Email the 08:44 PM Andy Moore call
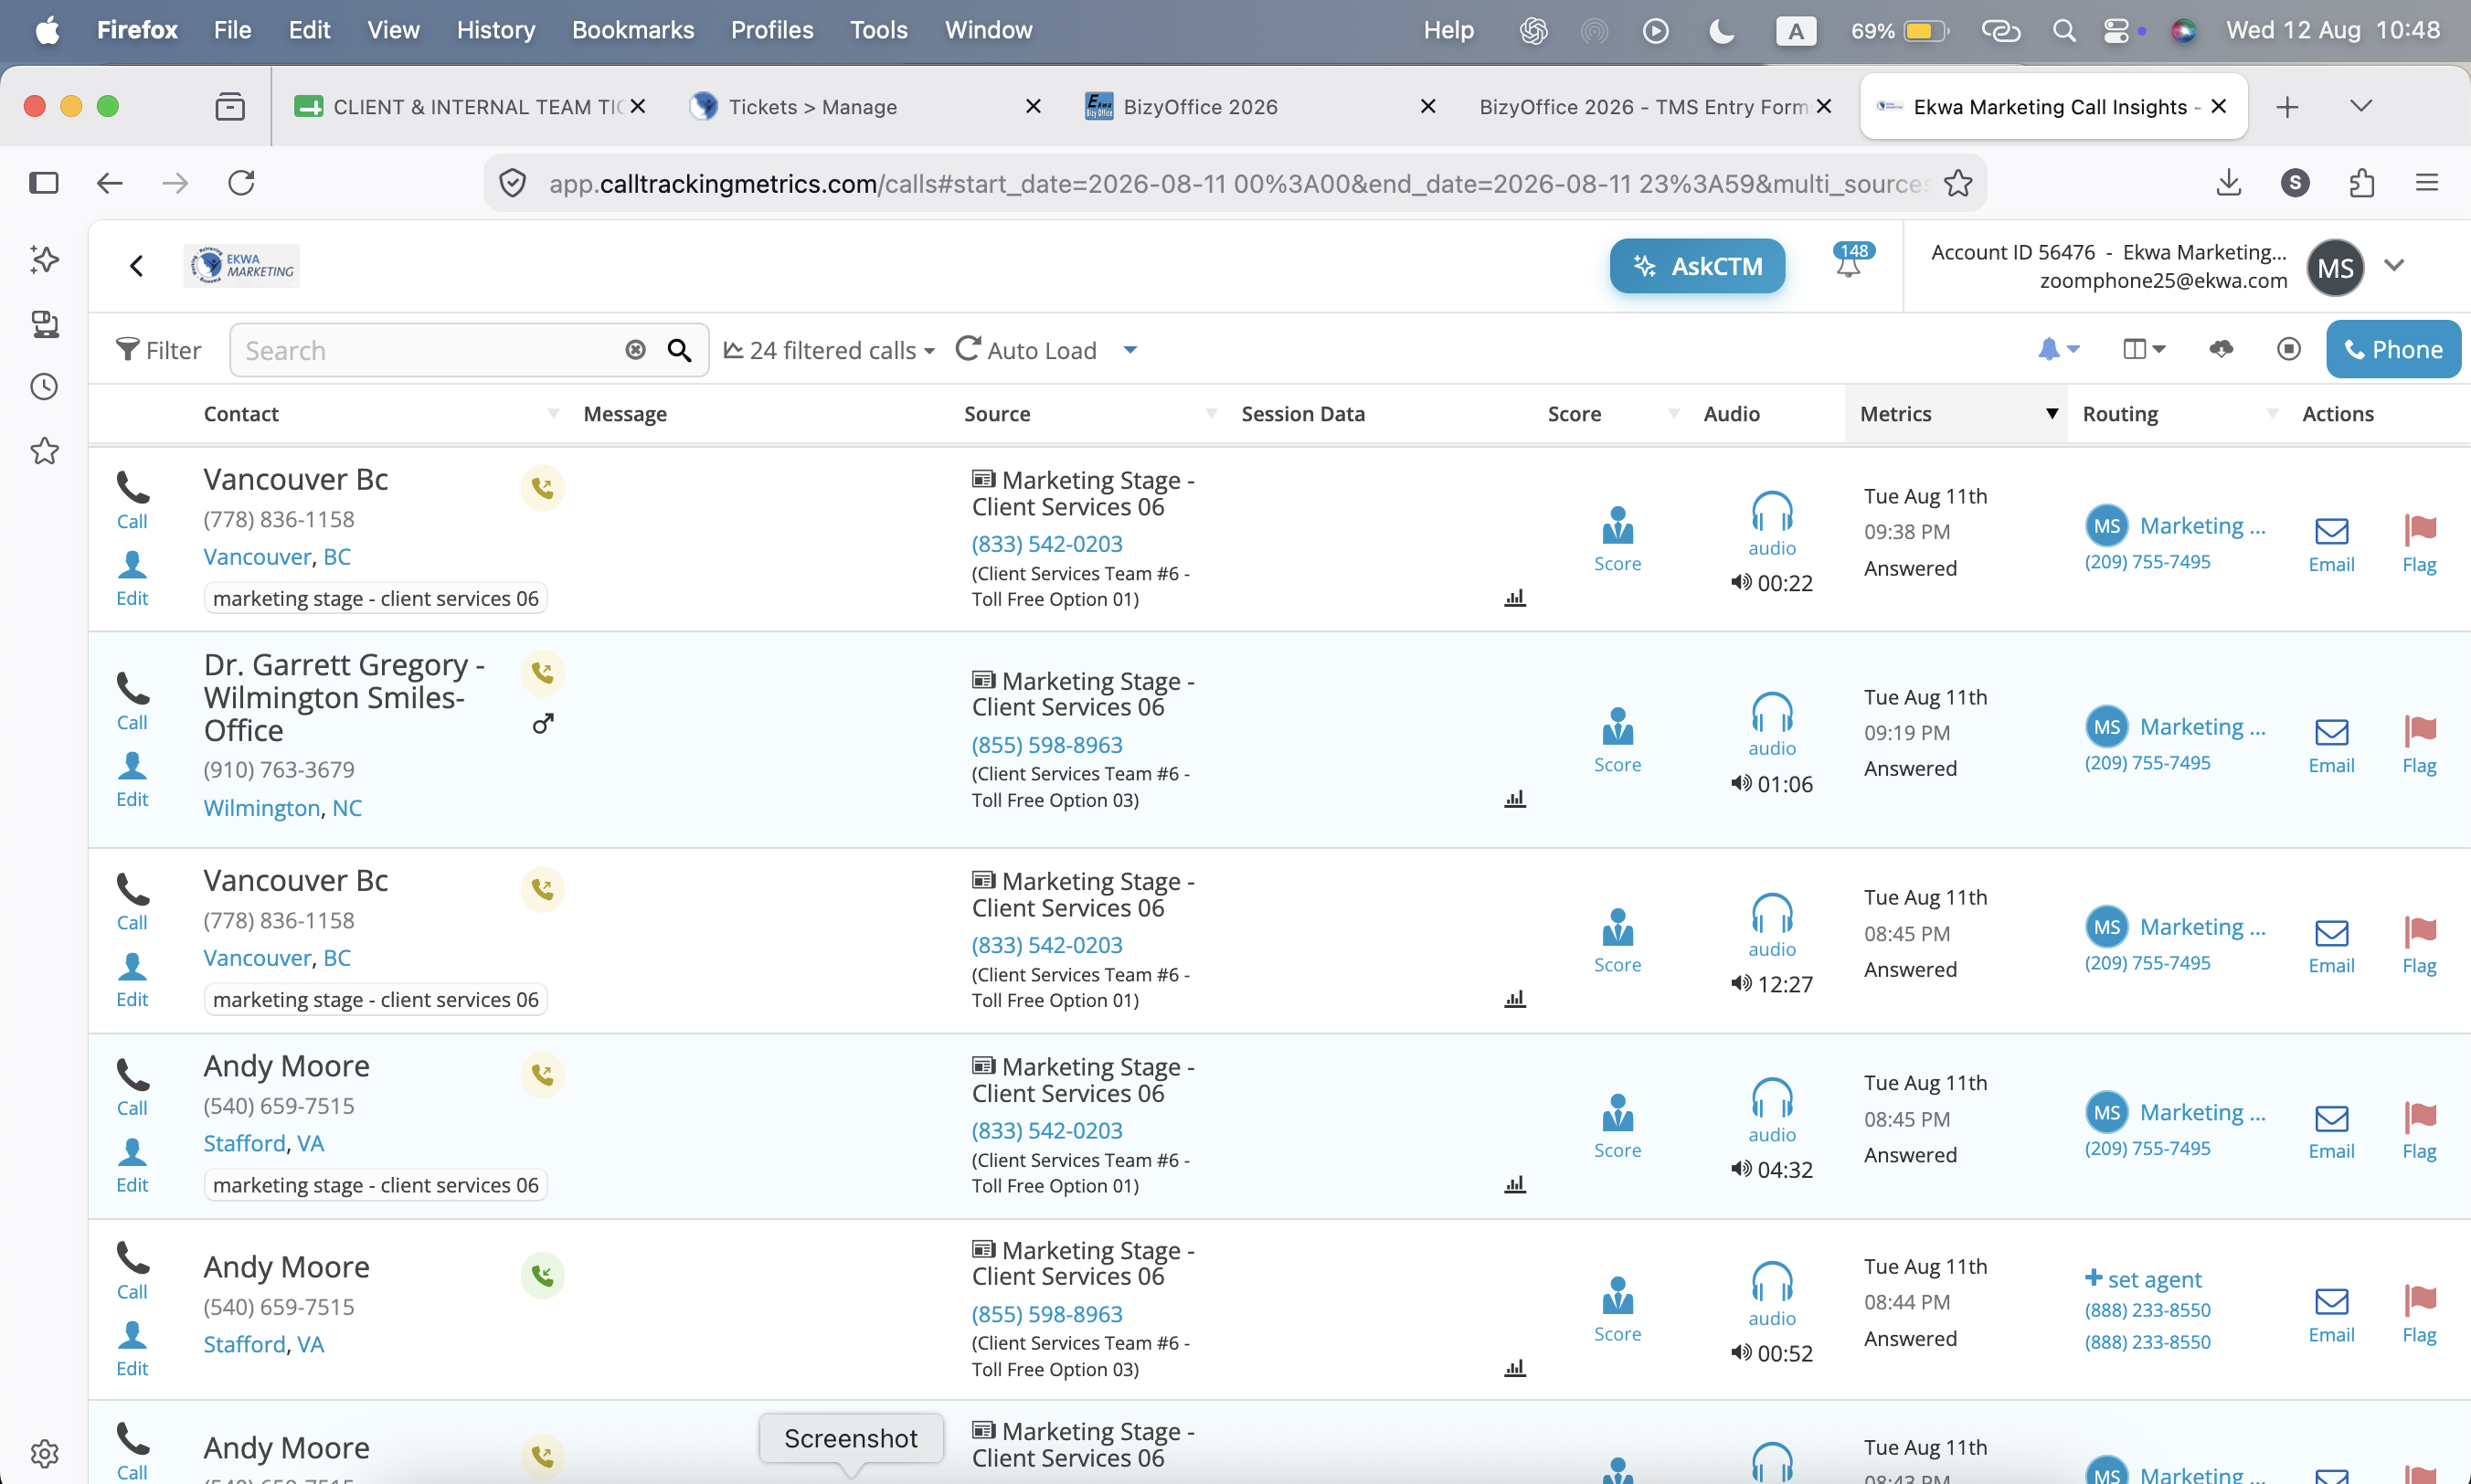 [2331, 1315]
